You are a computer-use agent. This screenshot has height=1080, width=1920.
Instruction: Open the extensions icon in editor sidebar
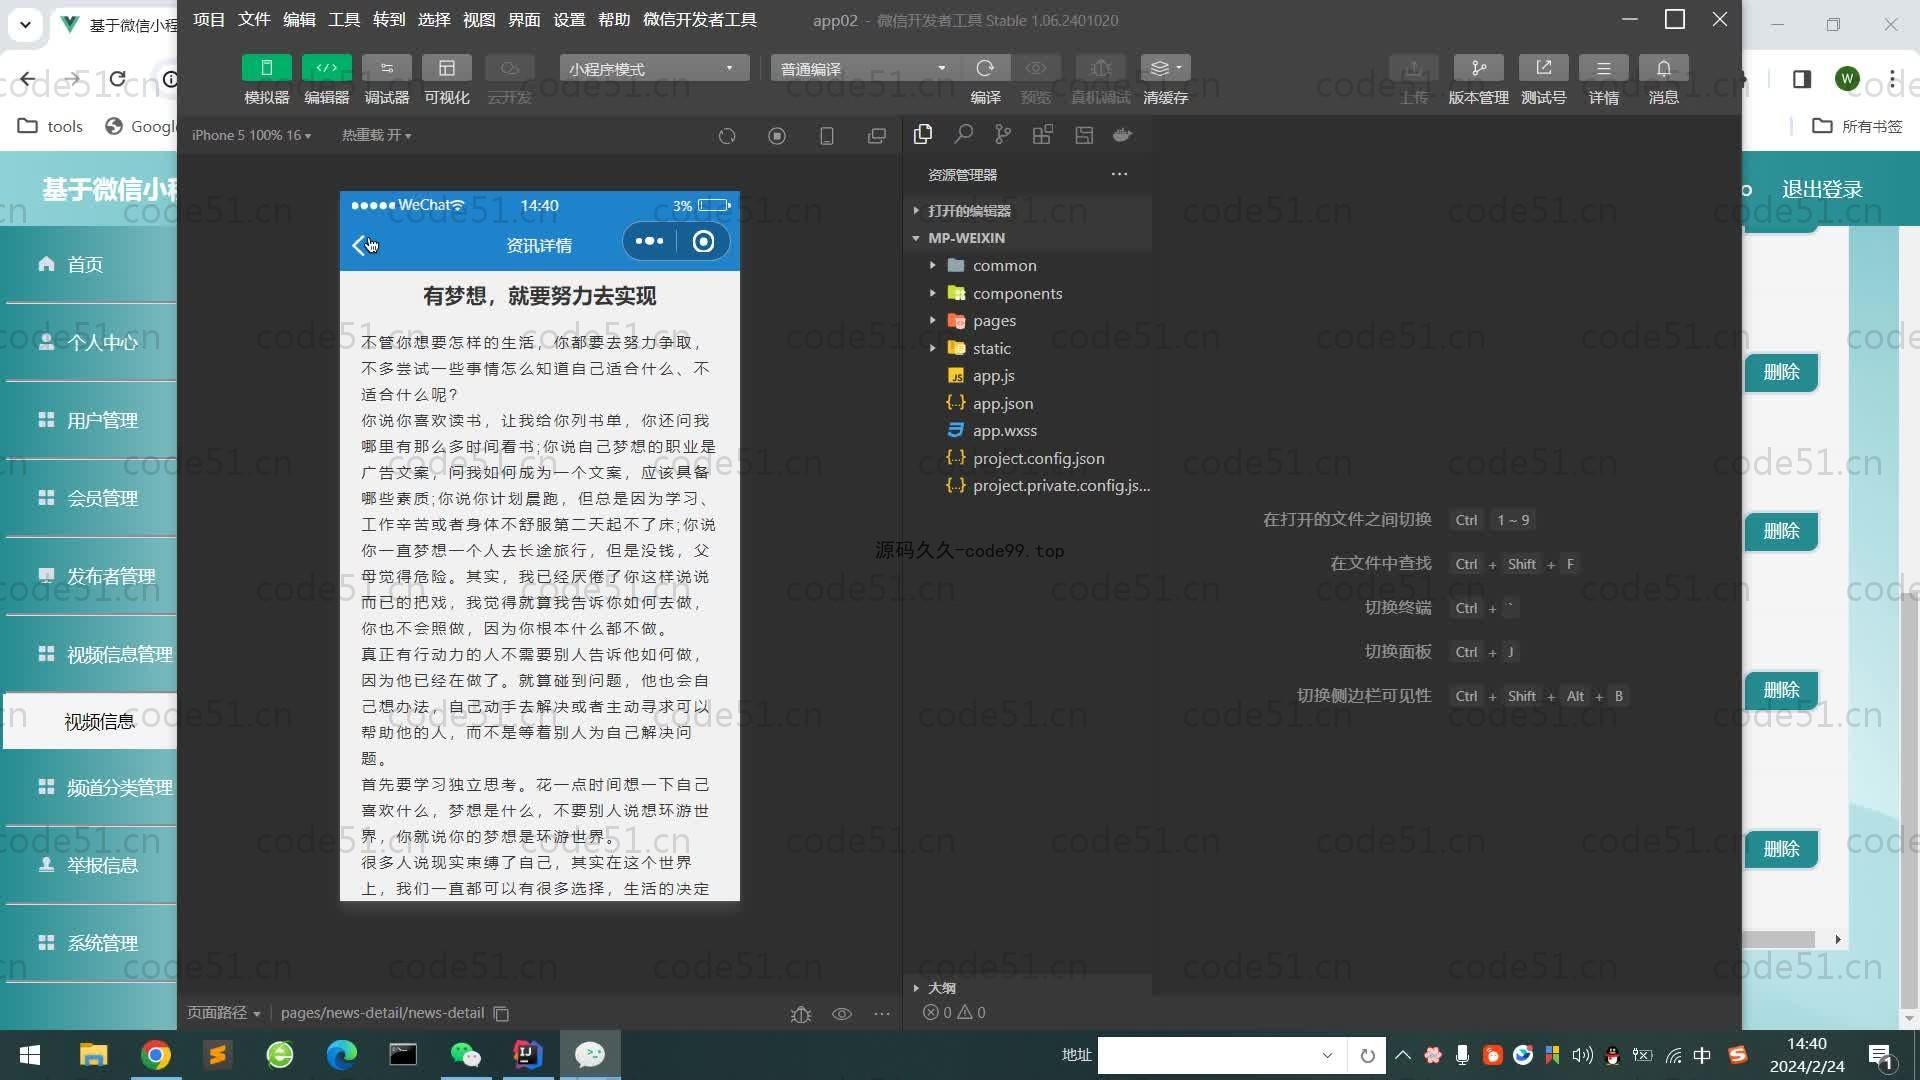[x=1043, y=134]
